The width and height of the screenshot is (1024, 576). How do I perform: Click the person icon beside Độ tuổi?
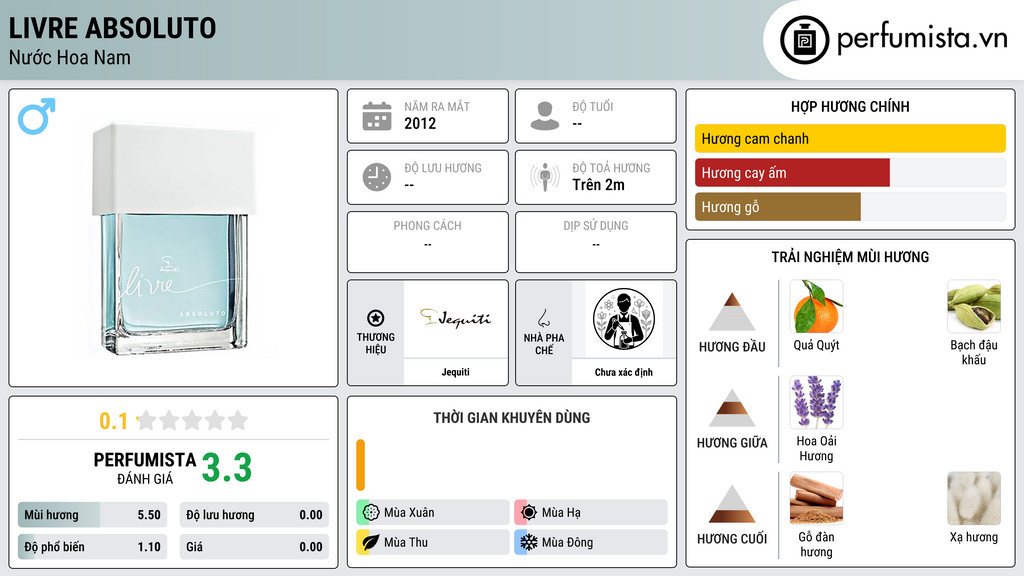pos(545,116)
